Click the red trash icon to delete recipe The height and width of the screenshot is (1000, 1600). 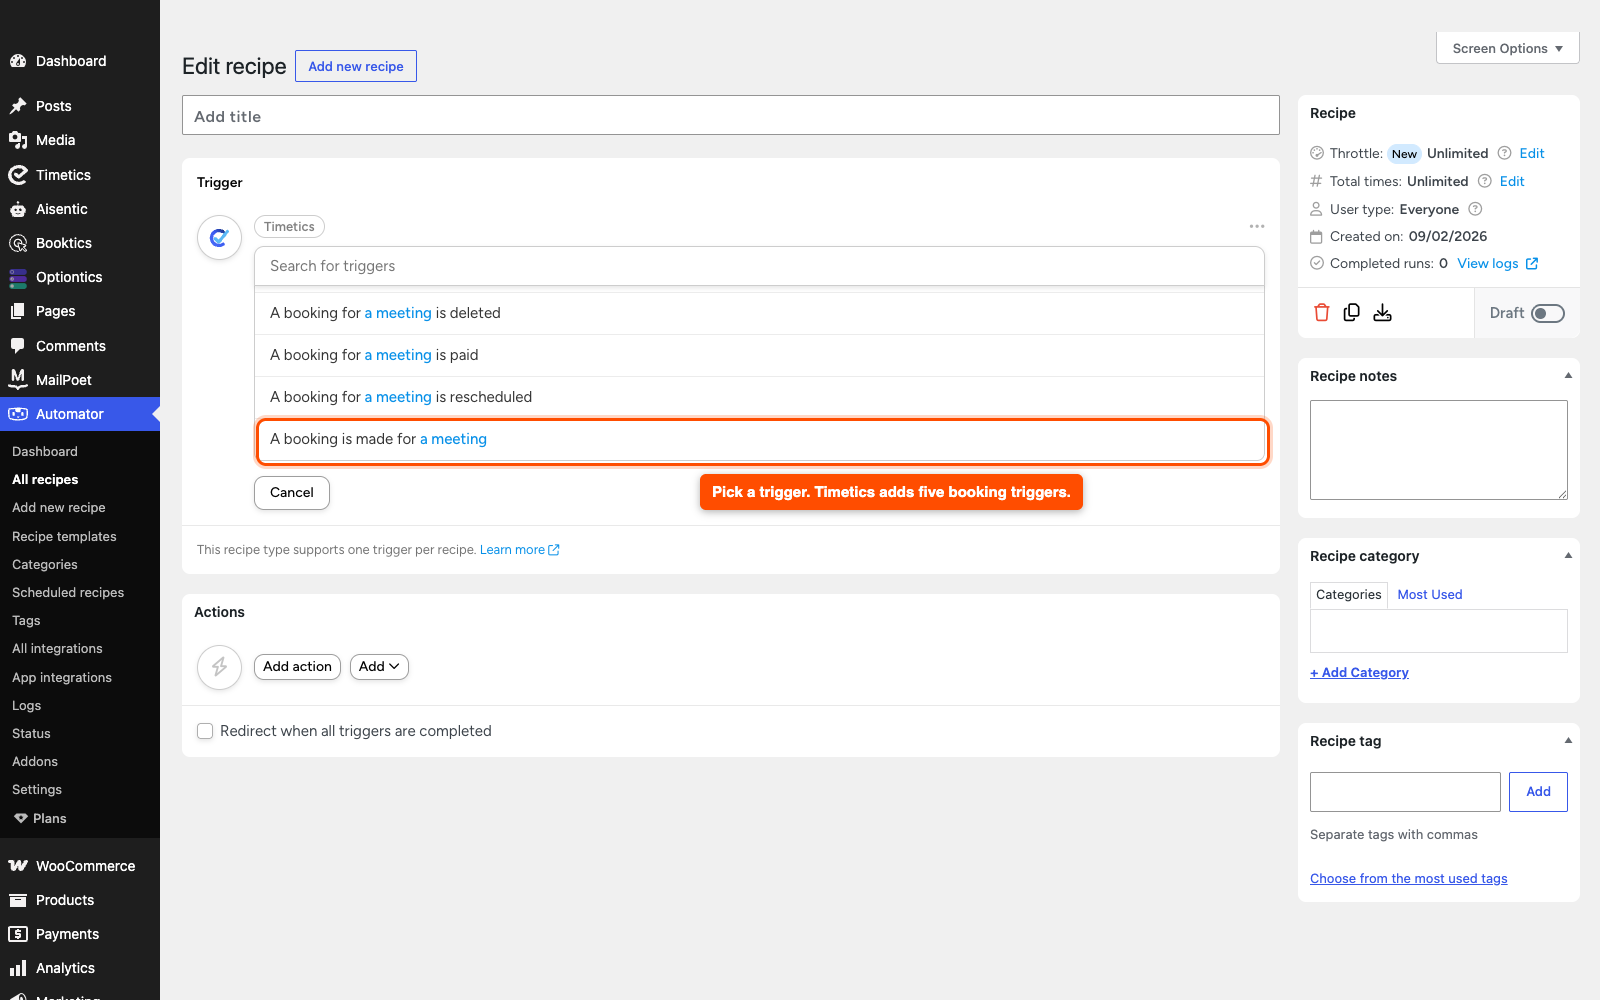tap(1322, 313)
